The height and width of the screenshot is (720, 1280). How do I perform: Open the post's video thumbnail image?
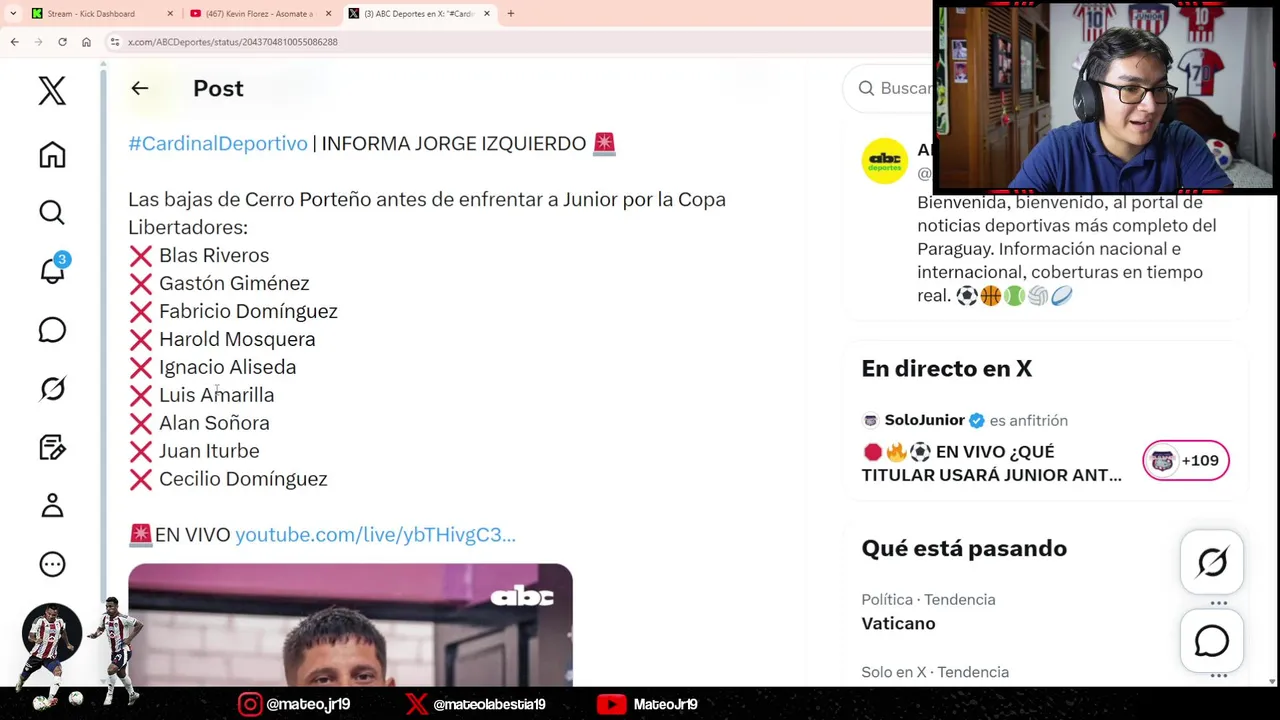point(350,625)
